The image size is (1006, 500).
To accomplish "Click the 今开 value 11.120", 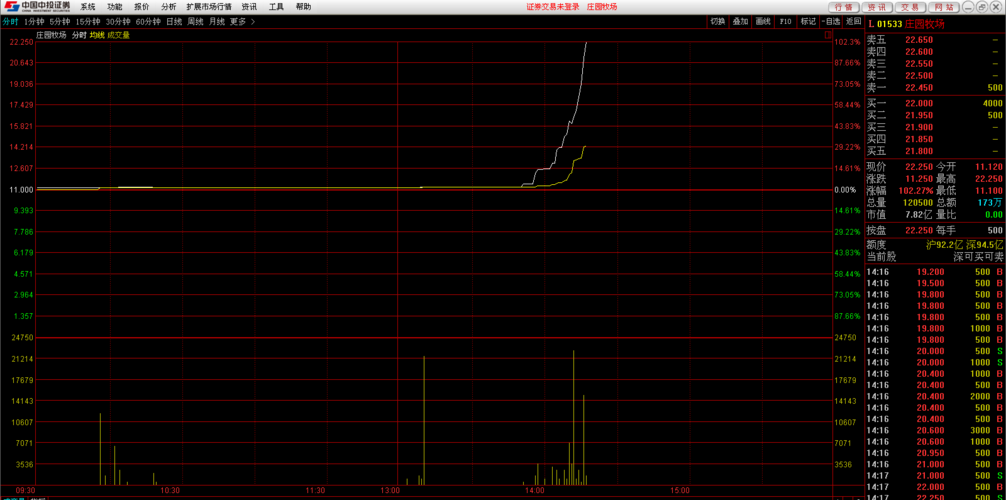I will pos(989,166).
